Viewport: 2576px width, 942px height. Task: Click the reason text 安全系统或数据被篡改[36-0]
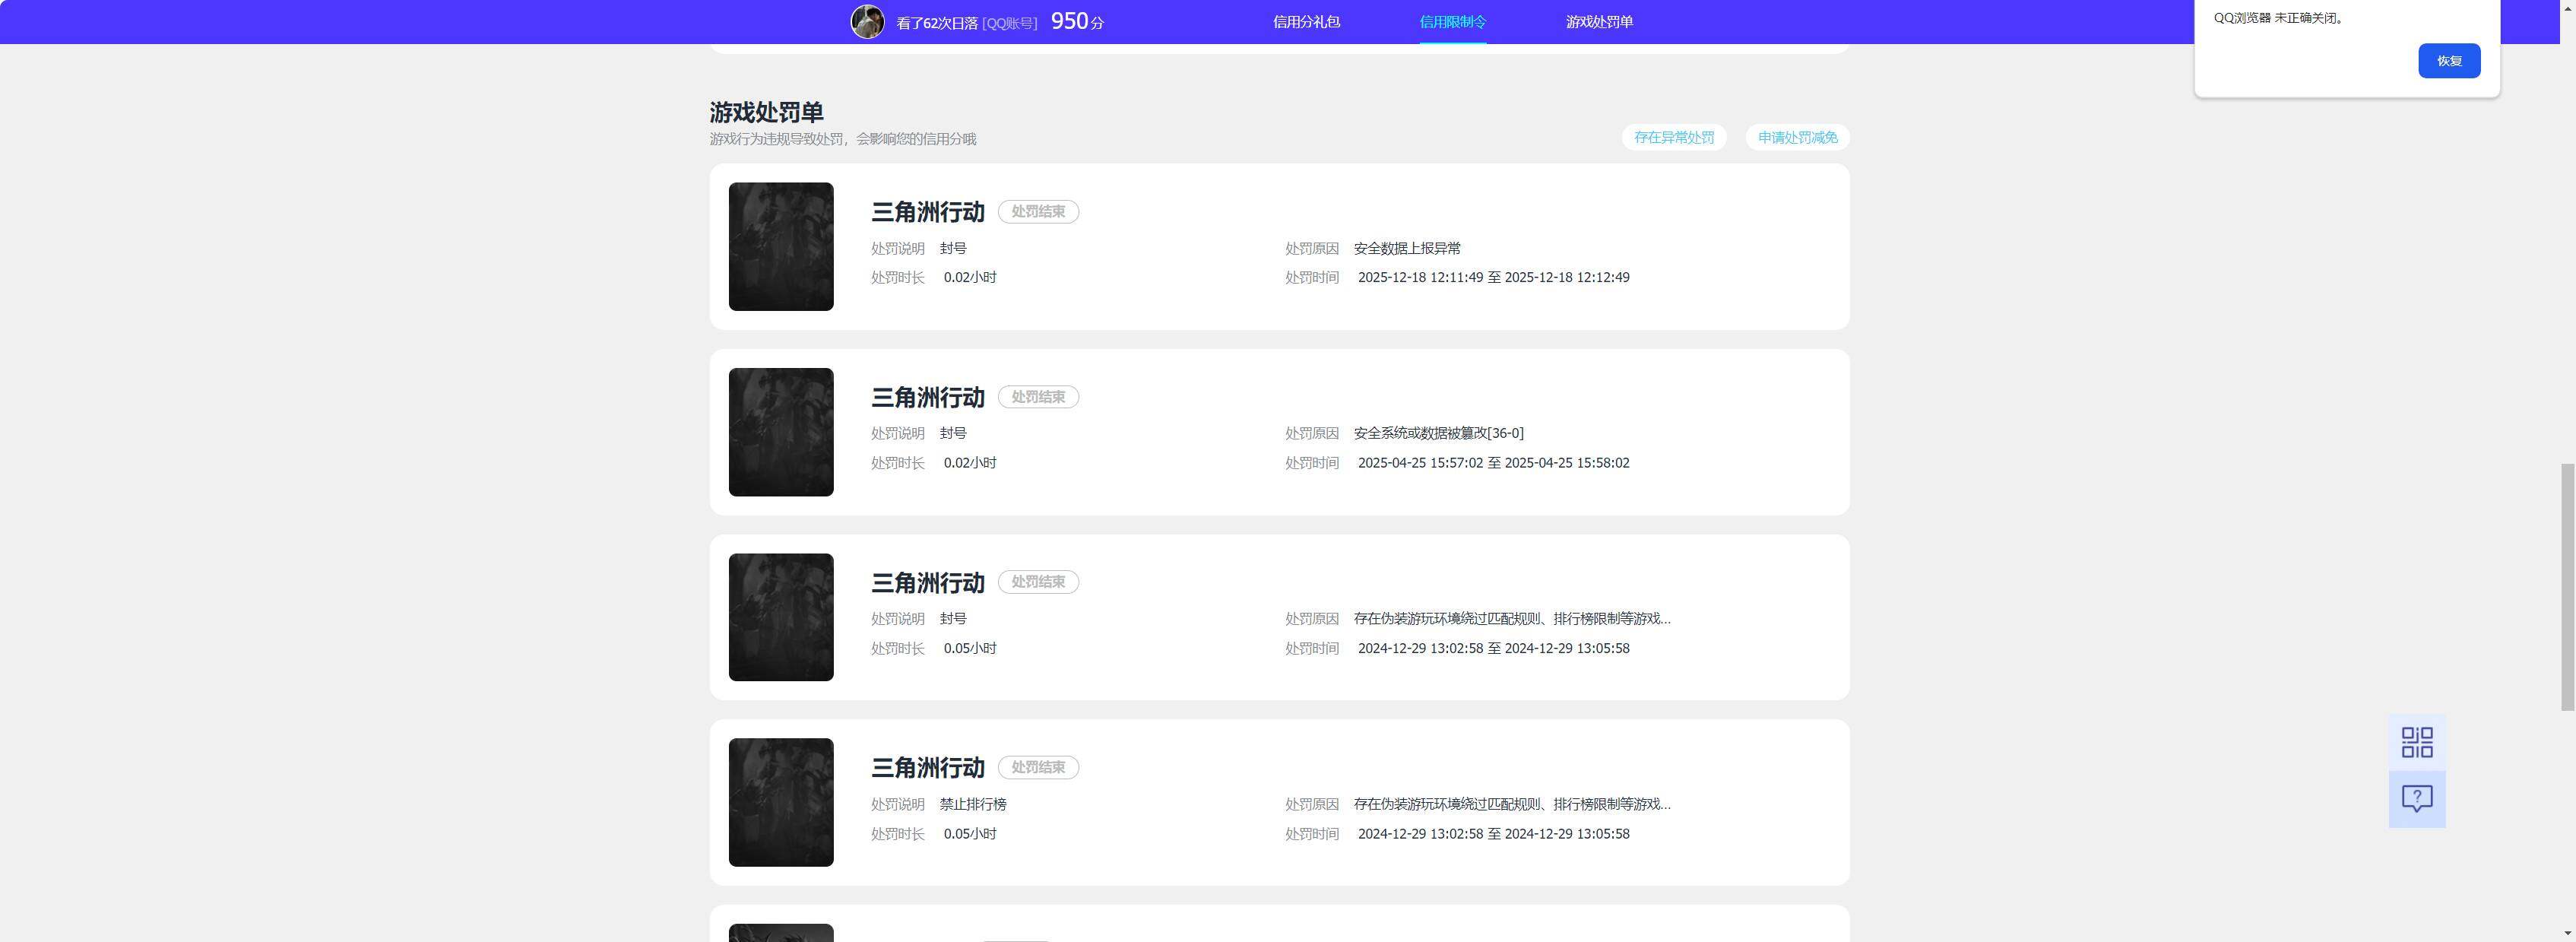pyautogui.click(x=1439, y=433)
